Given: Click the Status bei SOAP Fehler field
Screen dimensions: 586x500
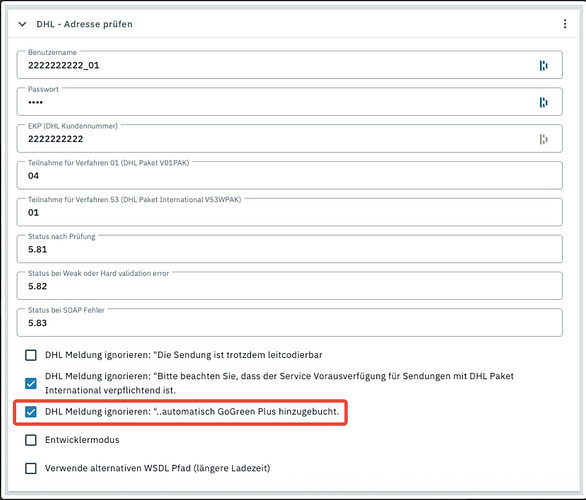Looking at the screenshot, I should (289, 322).
